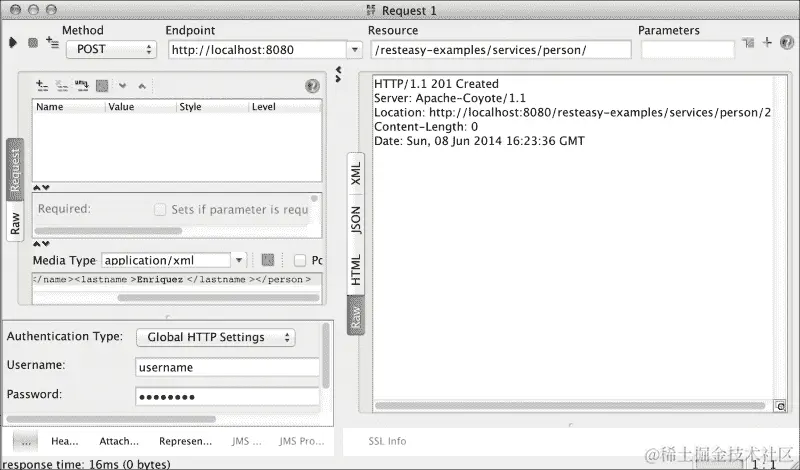Open the SSL Info tab
This screenshot has height=470, width=800.
coord(387,441)
